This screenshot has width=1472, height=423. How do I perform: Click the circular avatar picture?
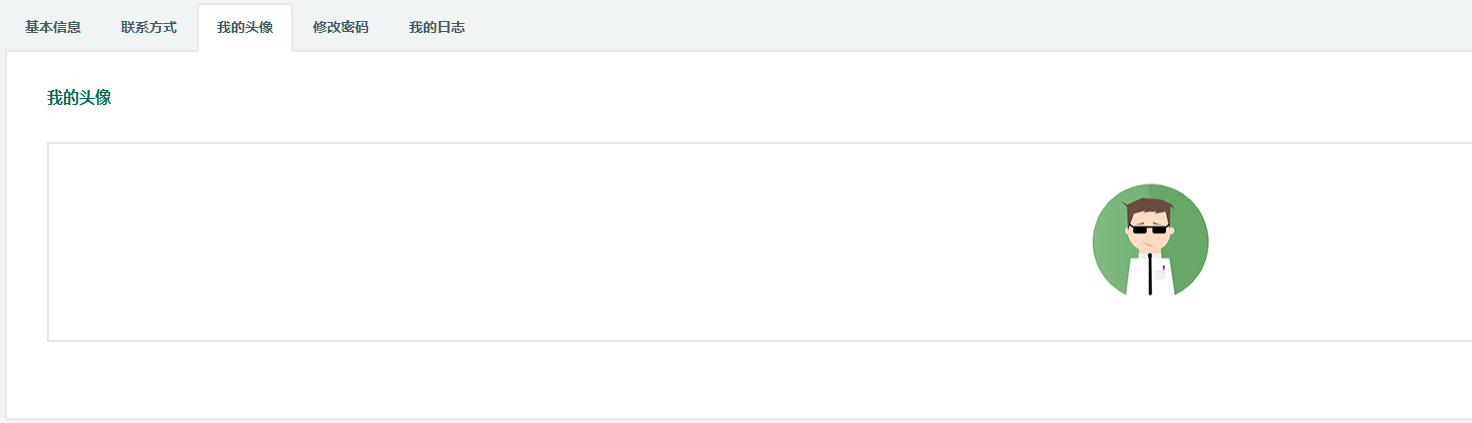1151,241
